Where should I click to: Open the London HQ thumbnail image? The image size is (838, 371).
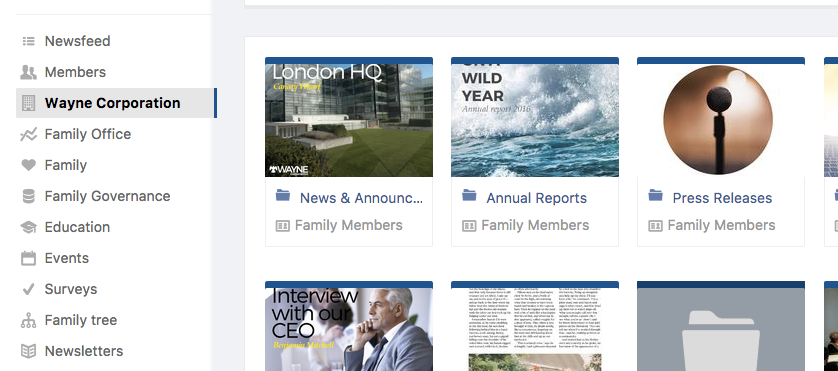click(349, 120)
